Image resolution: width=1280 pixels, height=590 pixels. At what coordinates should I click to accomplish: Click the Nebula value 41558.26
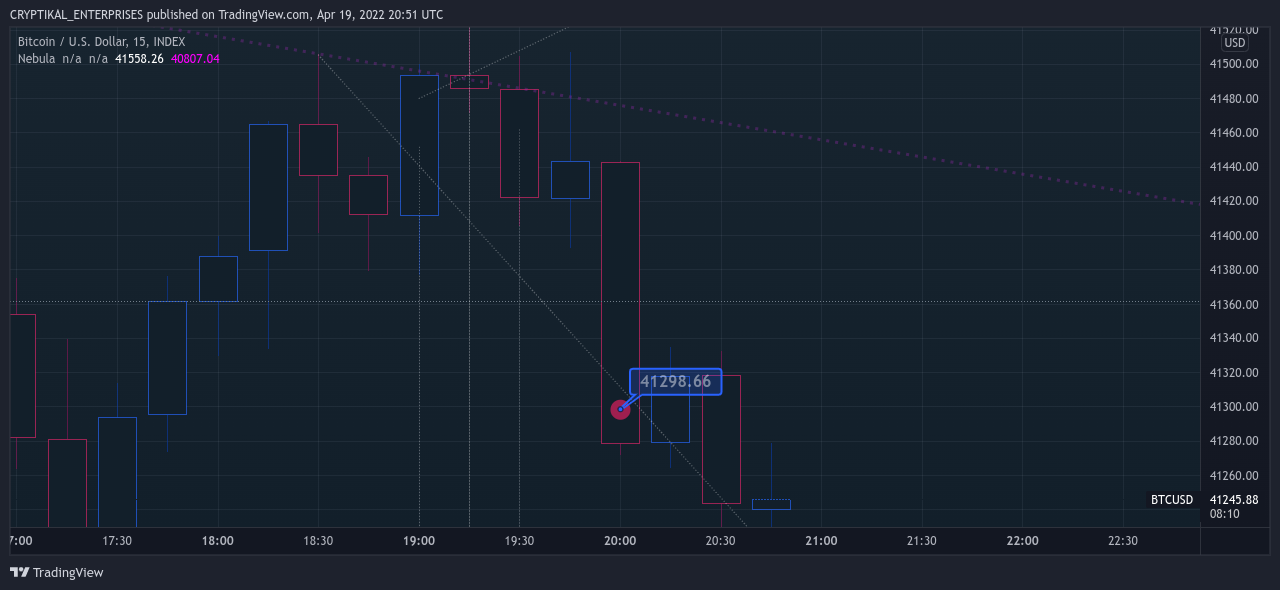[139, 59]
